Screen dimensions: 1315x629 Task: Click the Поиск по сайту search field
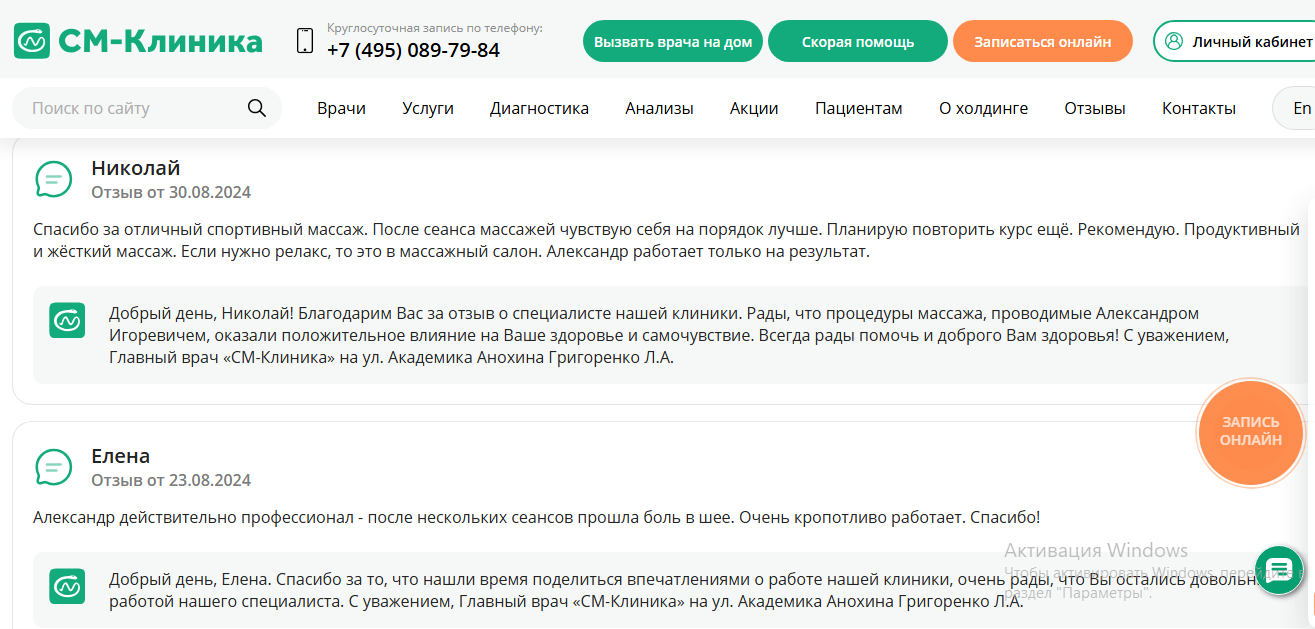pos(120,106)
